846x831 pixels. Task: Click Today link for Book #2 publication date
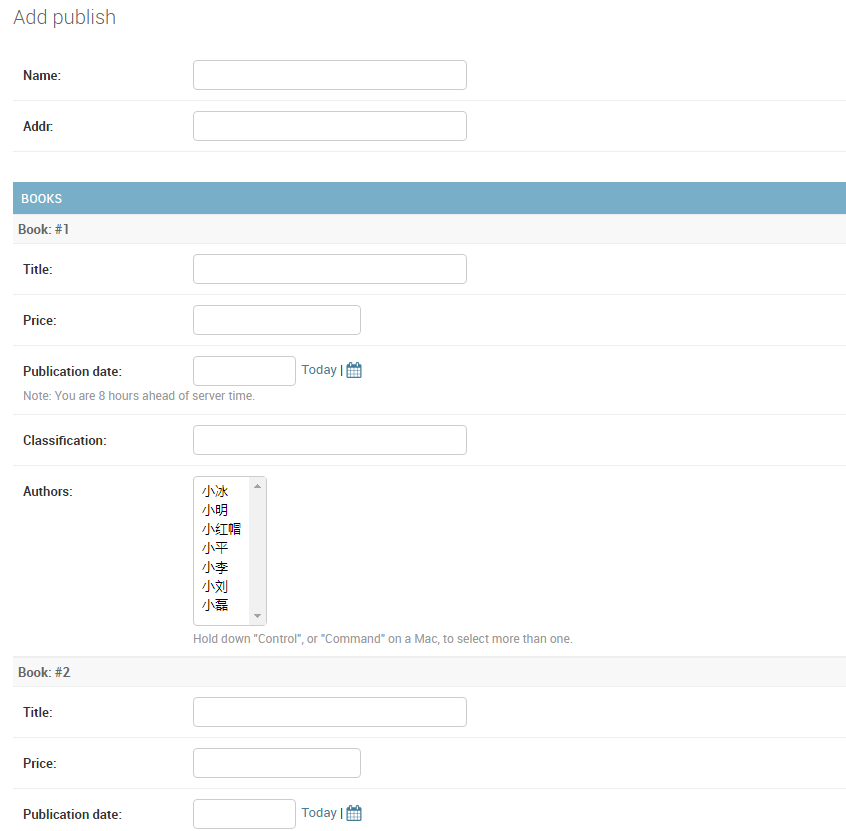coord(319,813)
